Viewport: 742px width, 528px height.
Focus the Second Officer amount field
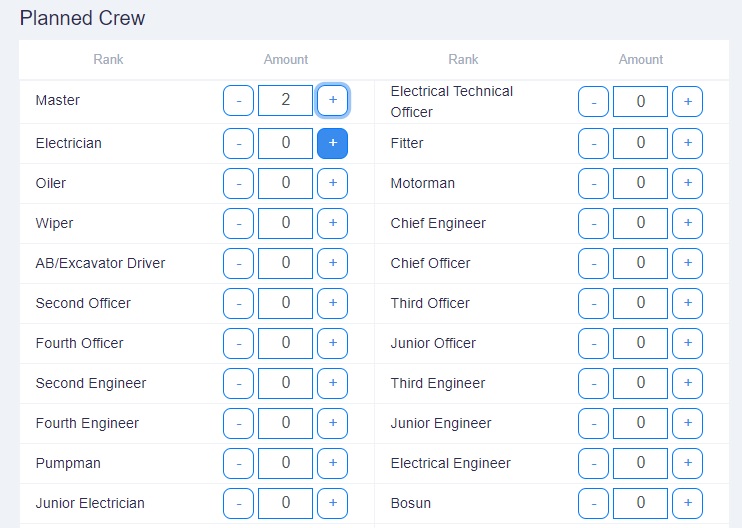[285, 303]
